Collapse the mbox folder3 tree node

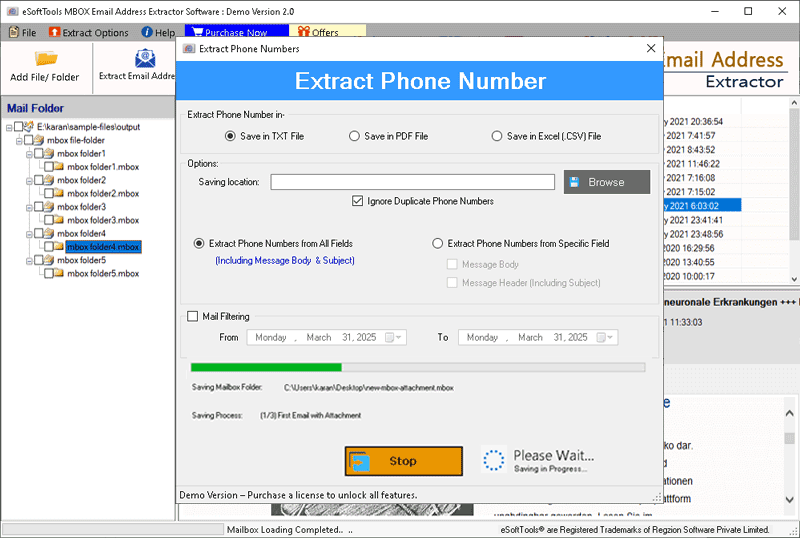(x=29, y=207)
